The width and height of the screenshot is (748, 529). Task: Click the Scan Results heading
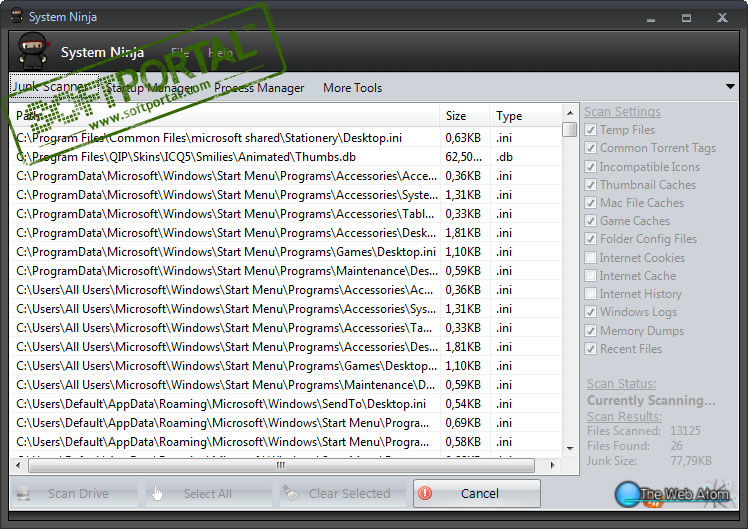[x=624, y=416]
